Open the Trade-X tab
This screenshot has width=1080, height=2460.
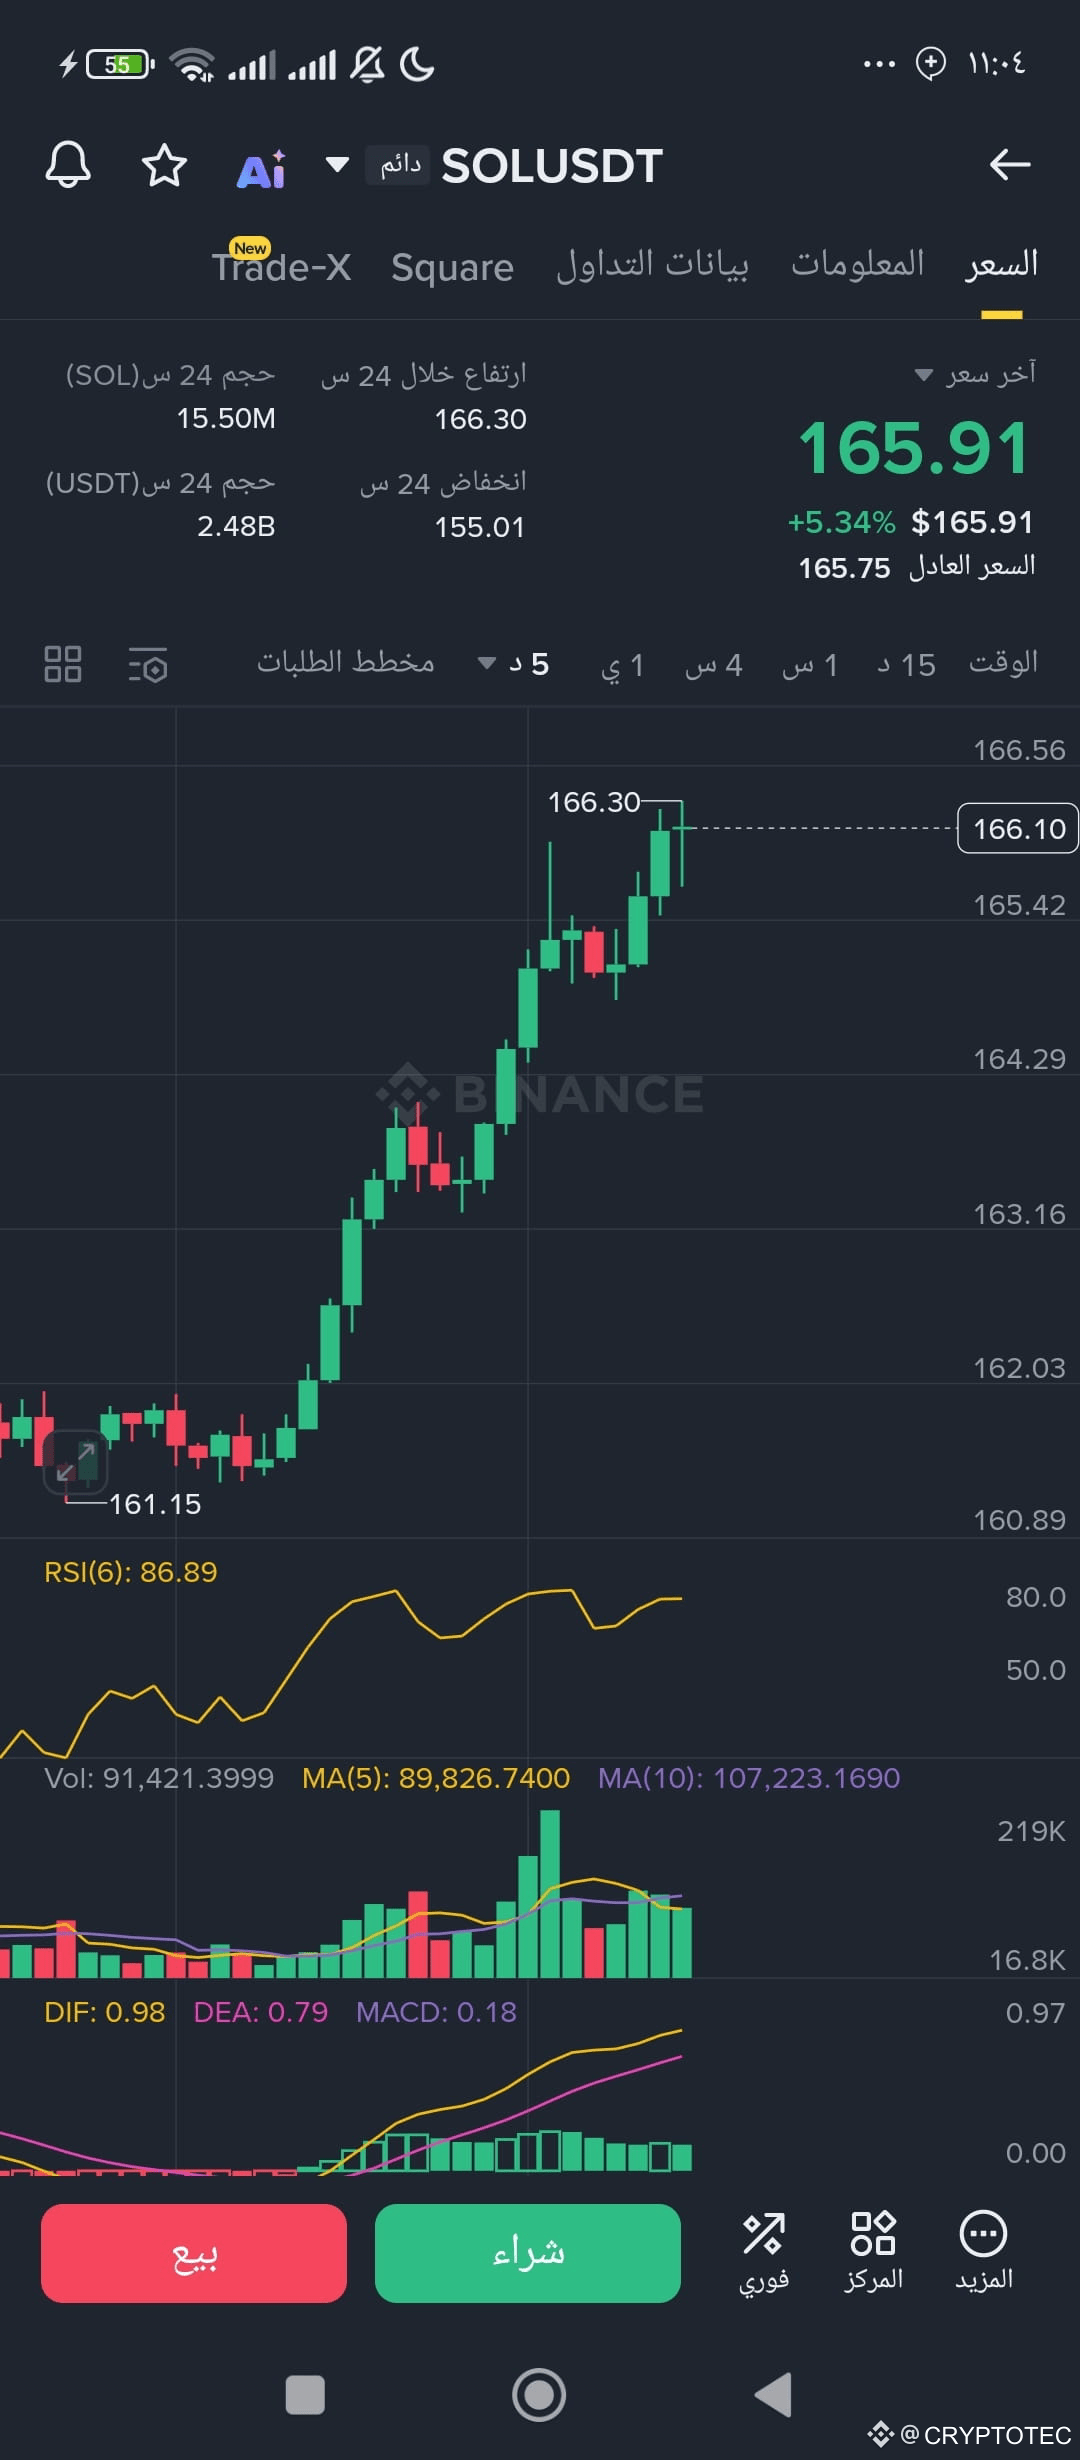pyautogui.click(x=281, y=265)
